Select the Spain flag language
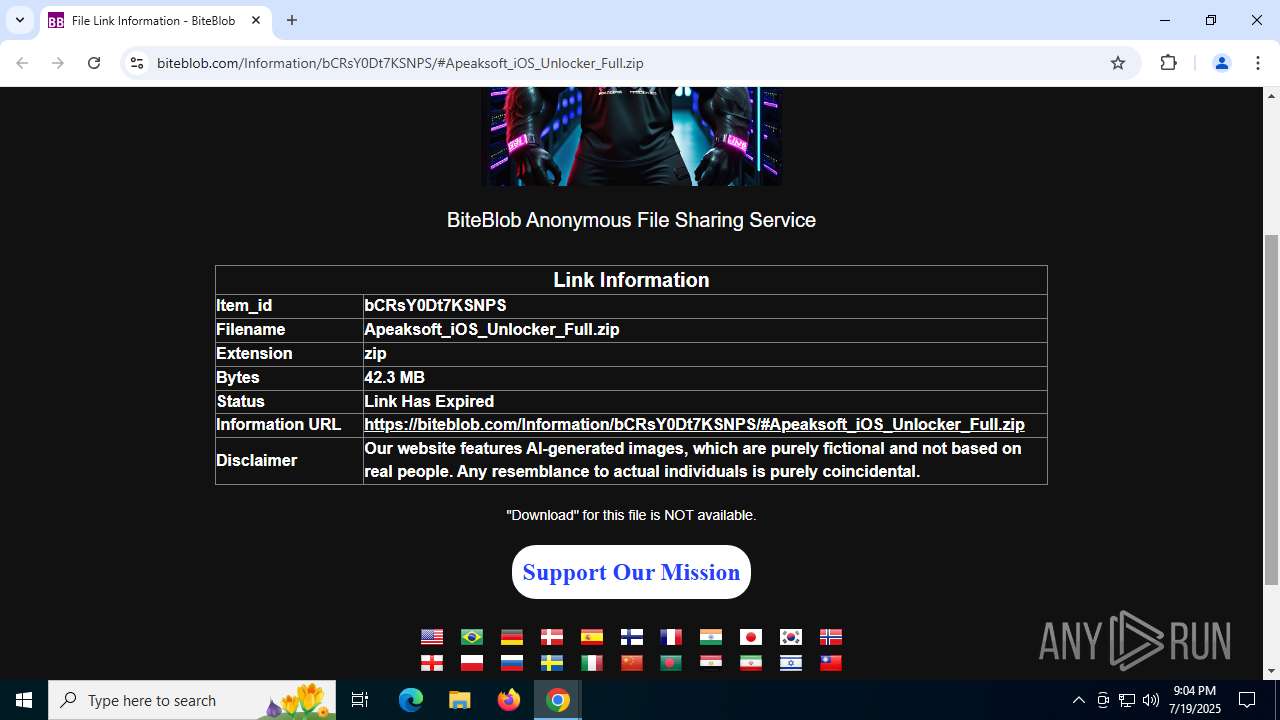 592,637
